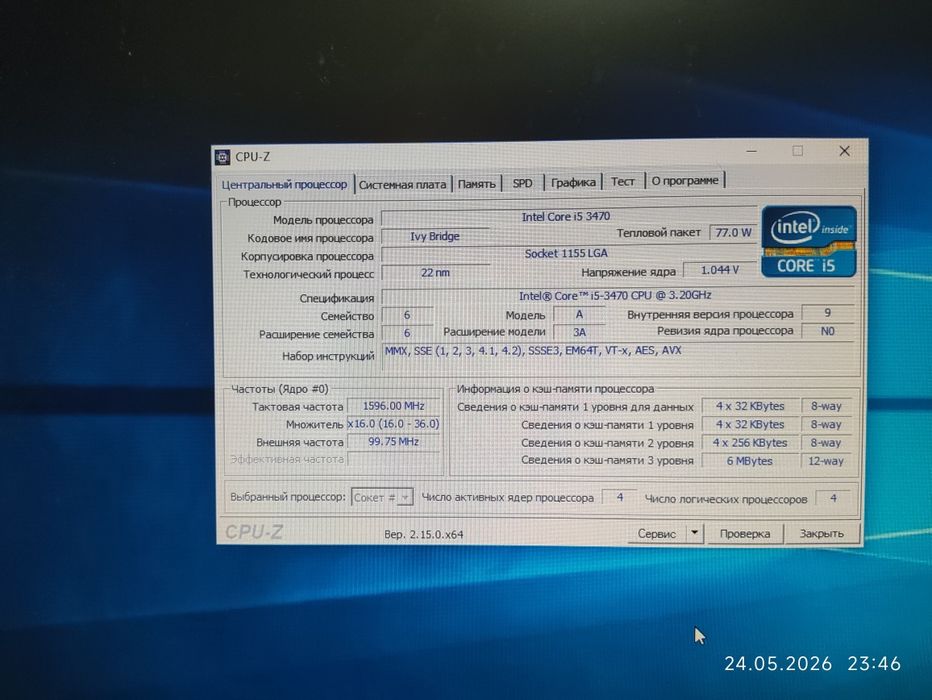This screenshot has height=700, width=932.
Task: Open the О программе tab
Action: (685, 180)
